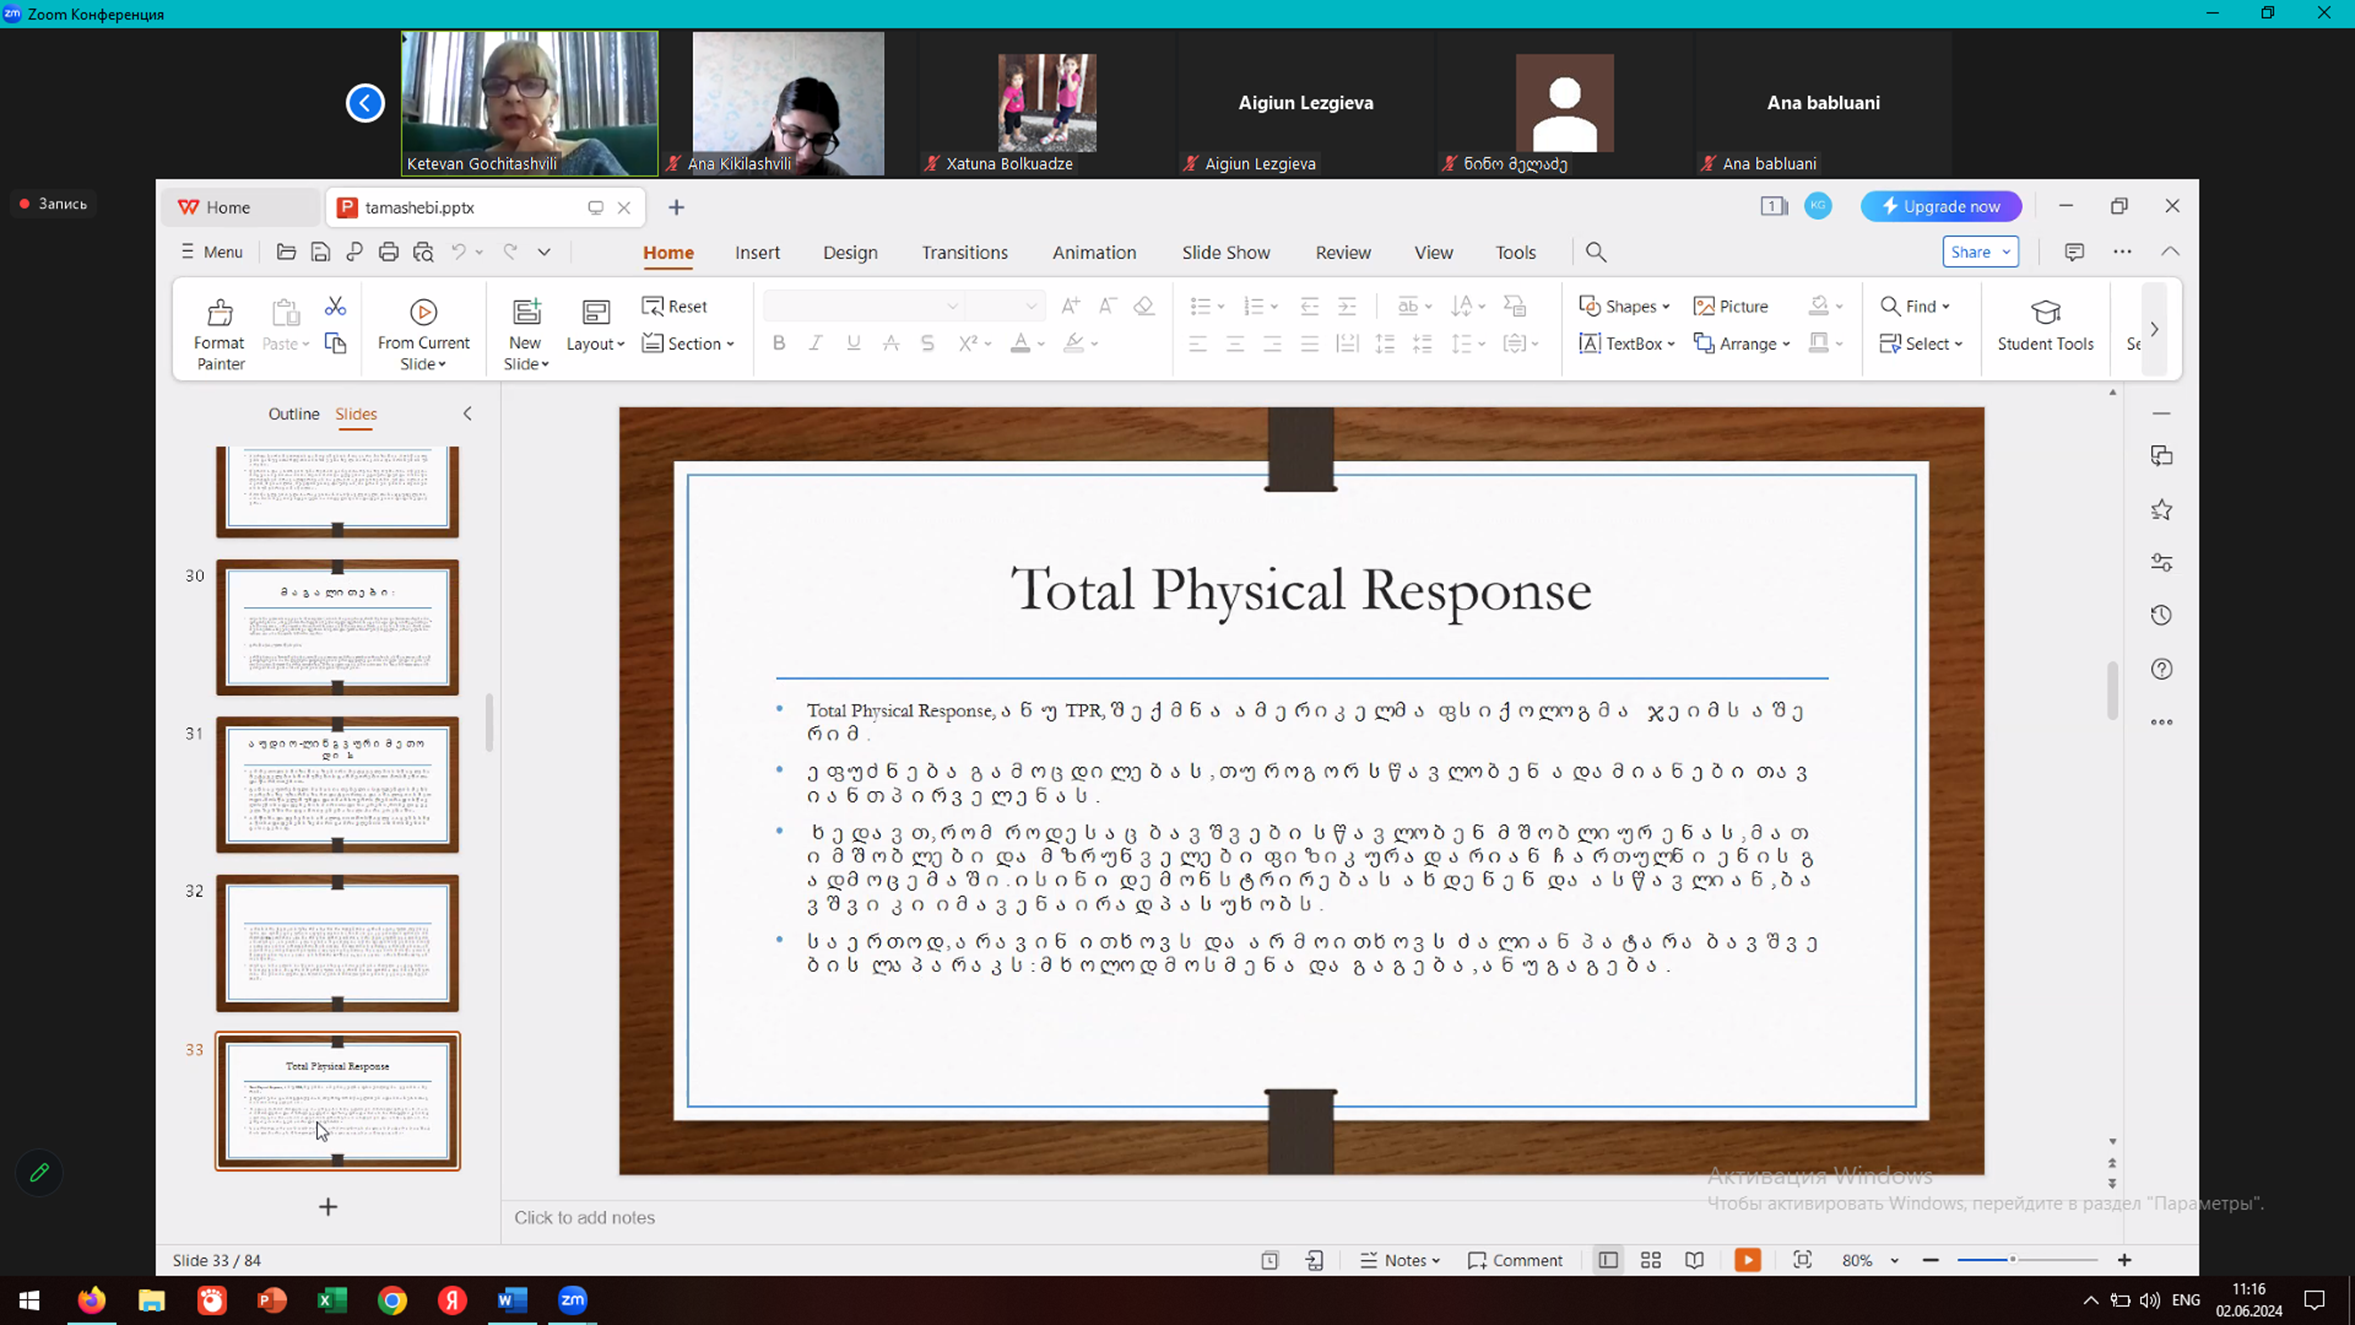Open the Insert ribbon tab
Screen dimensions: 2355x1325
click(x=757, y=252)
